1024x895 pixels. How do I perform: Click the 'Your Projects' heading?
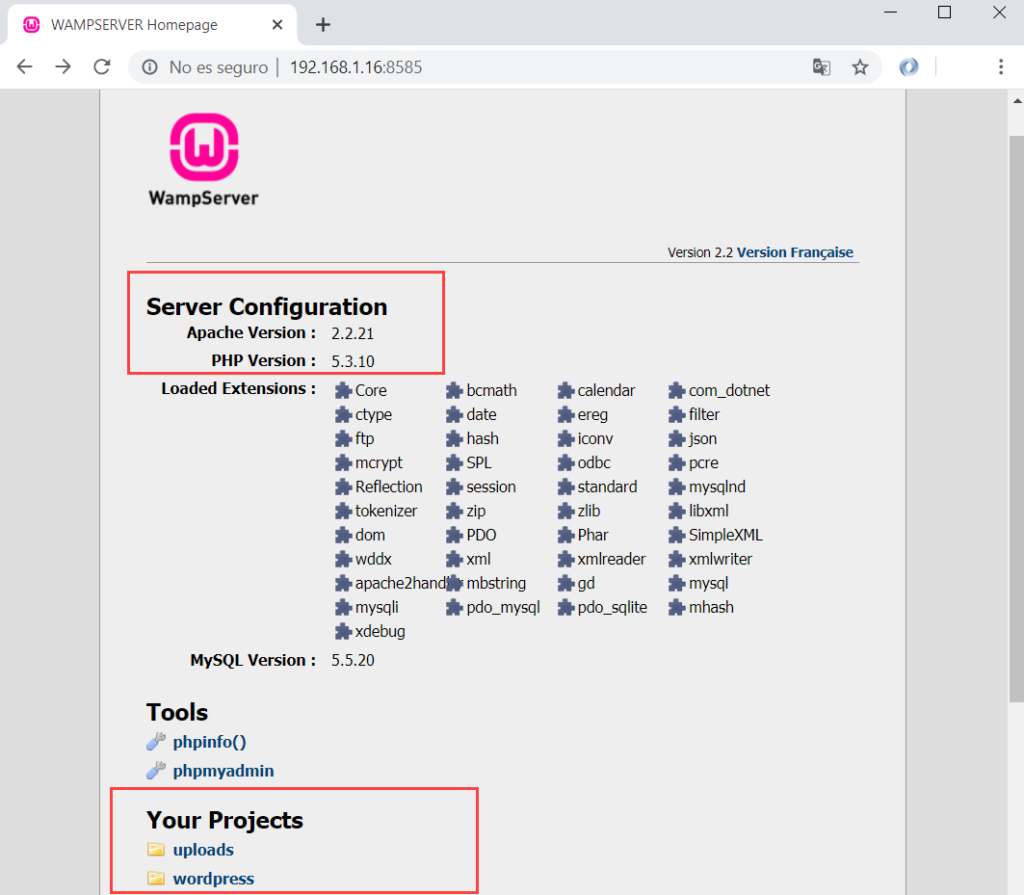click(225, 821)
